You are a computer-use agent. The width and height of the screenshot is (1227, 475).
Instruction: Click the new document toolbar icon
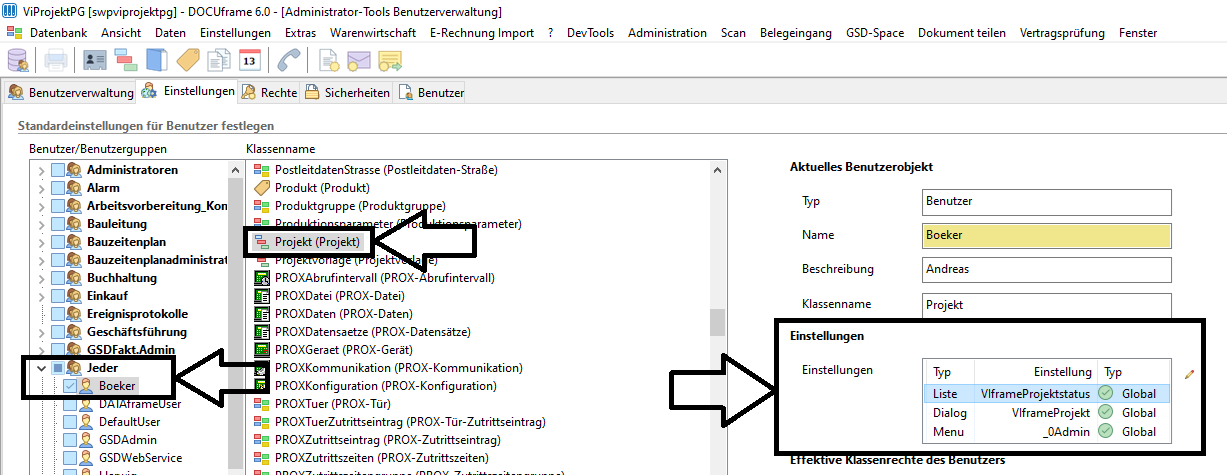[329, 60]
